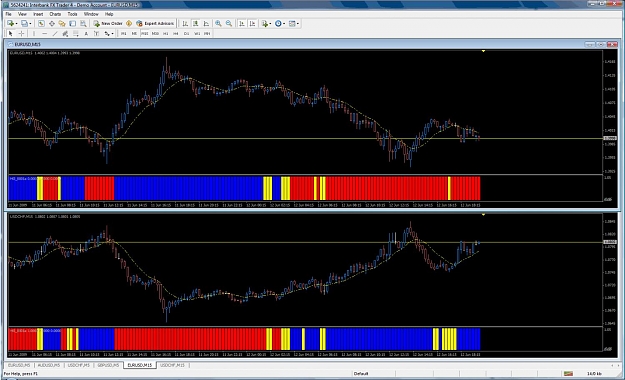Switch the timeframe to H1
The image size is (625, 380).
165,33
